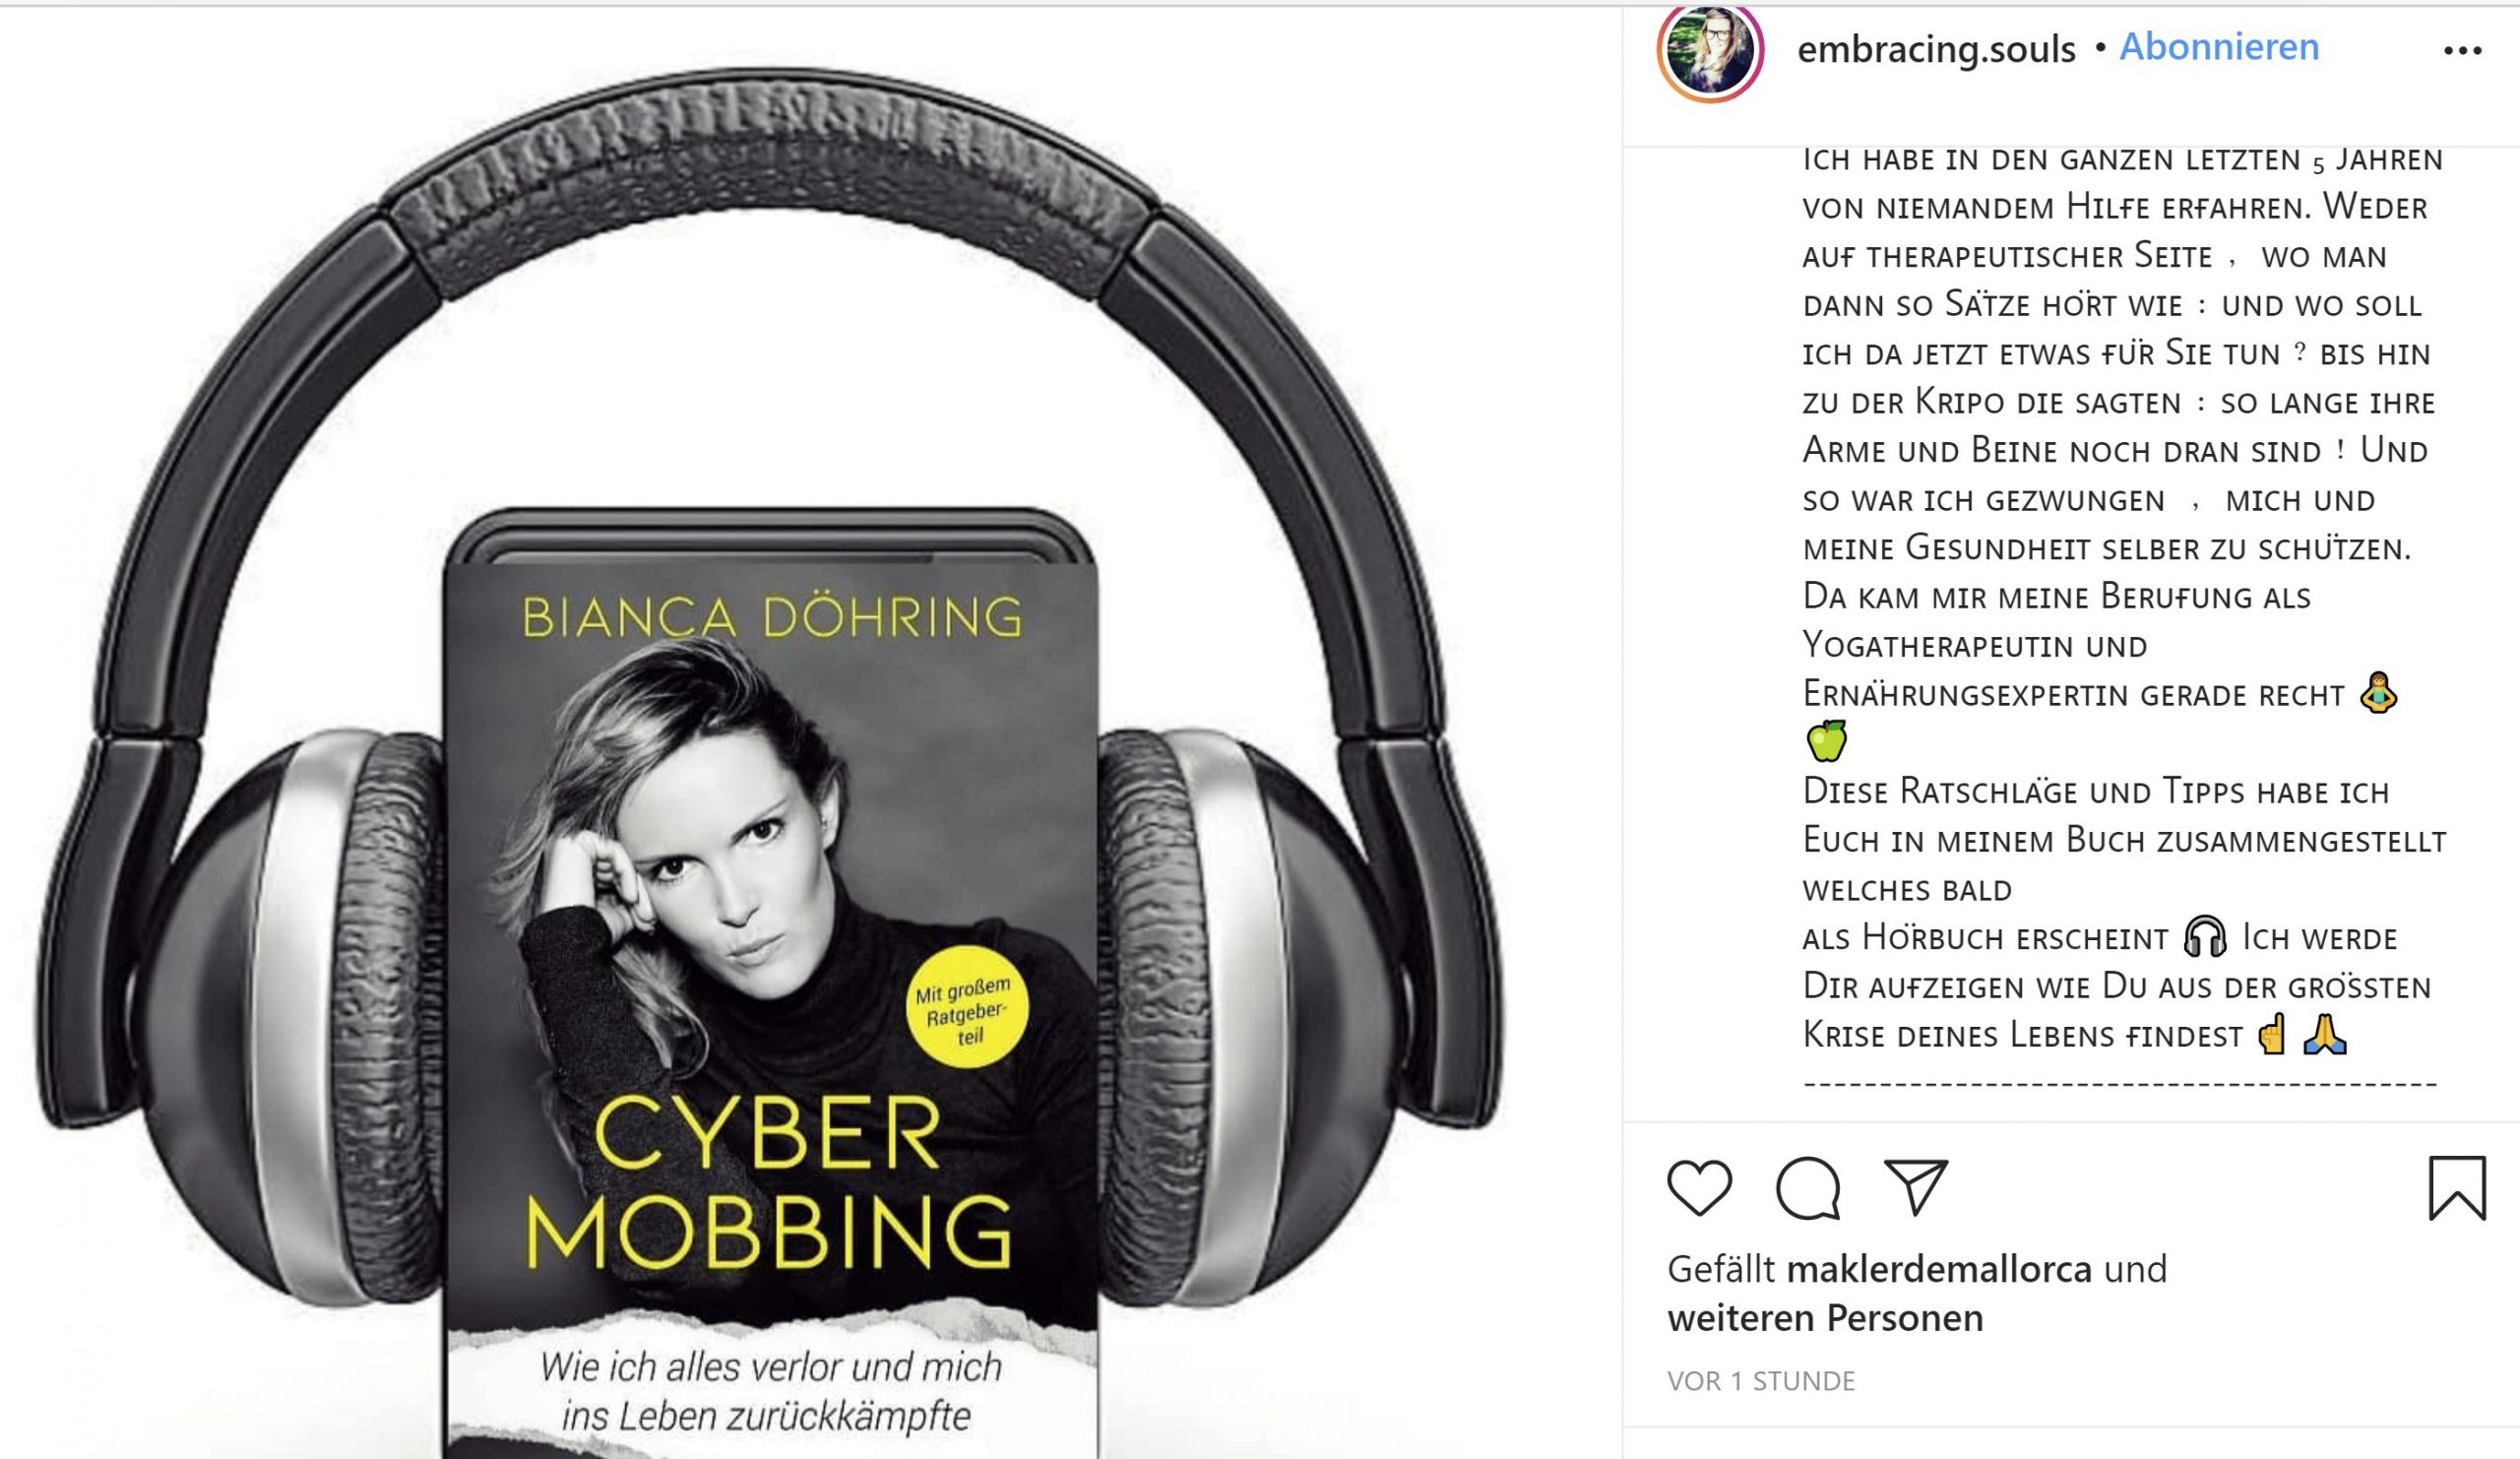This screenshot has height=1459, width=2520.
Task: Click the Bianca Döhring author name on cover
Action: 772,616
